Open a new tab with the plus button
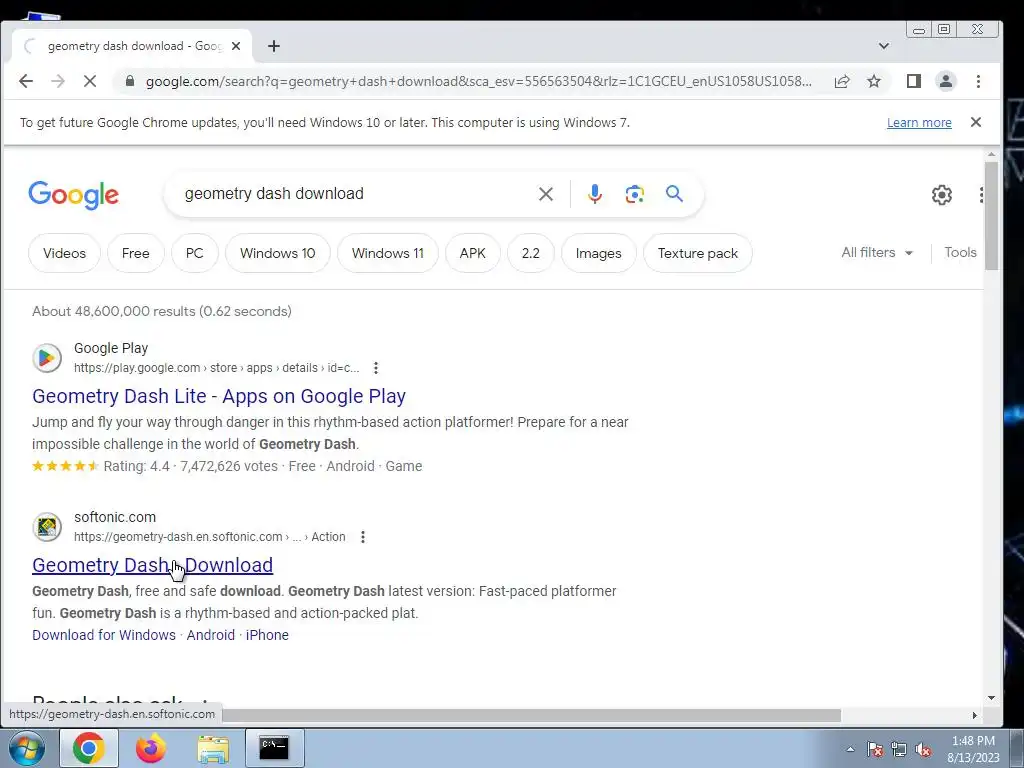 [x=274, y=46]
